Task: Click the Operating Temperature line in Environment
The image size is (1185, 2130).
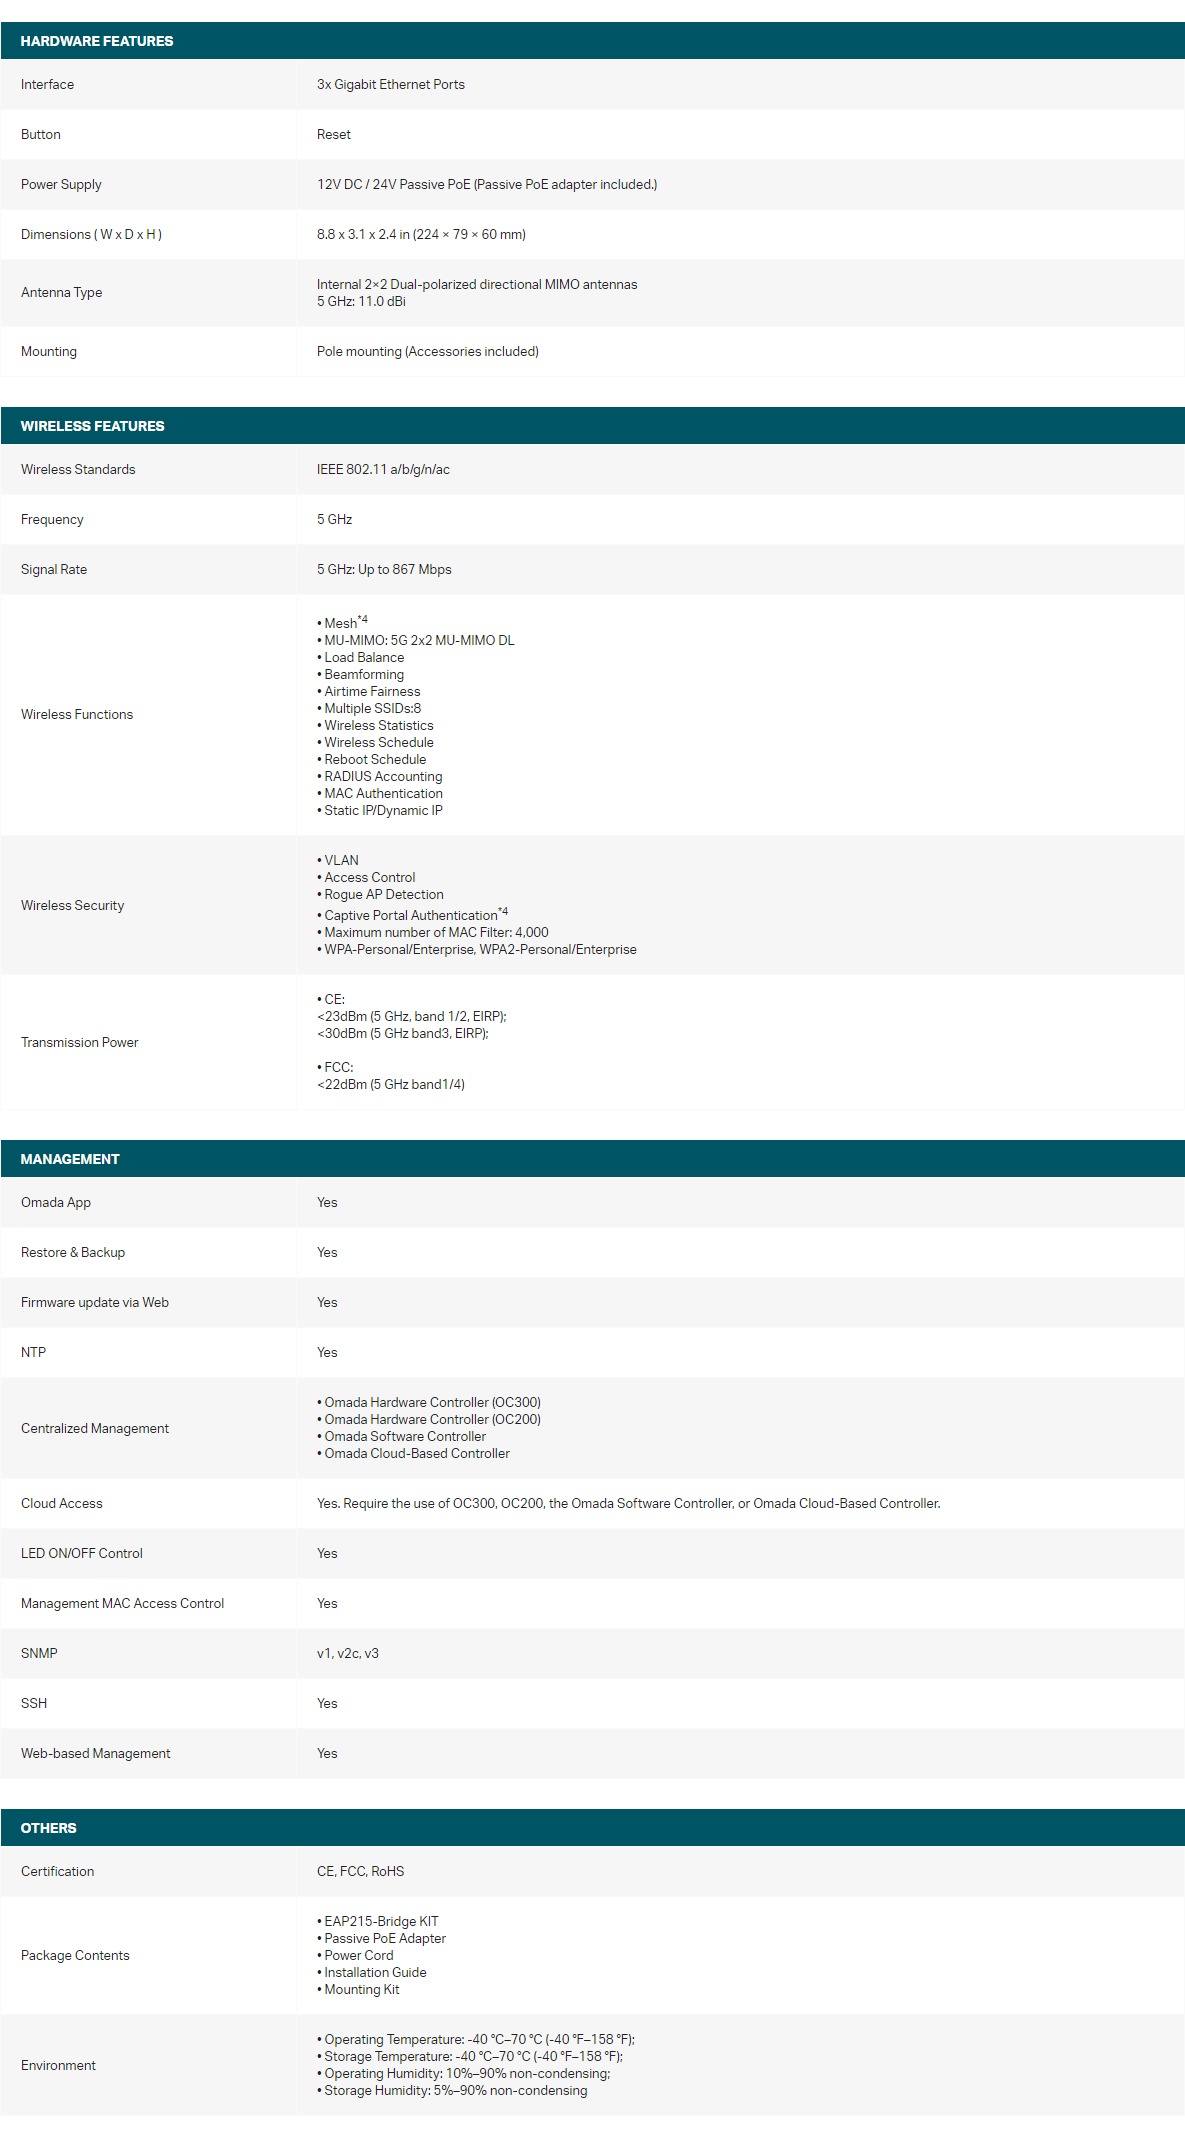Action: (476, 2040)
